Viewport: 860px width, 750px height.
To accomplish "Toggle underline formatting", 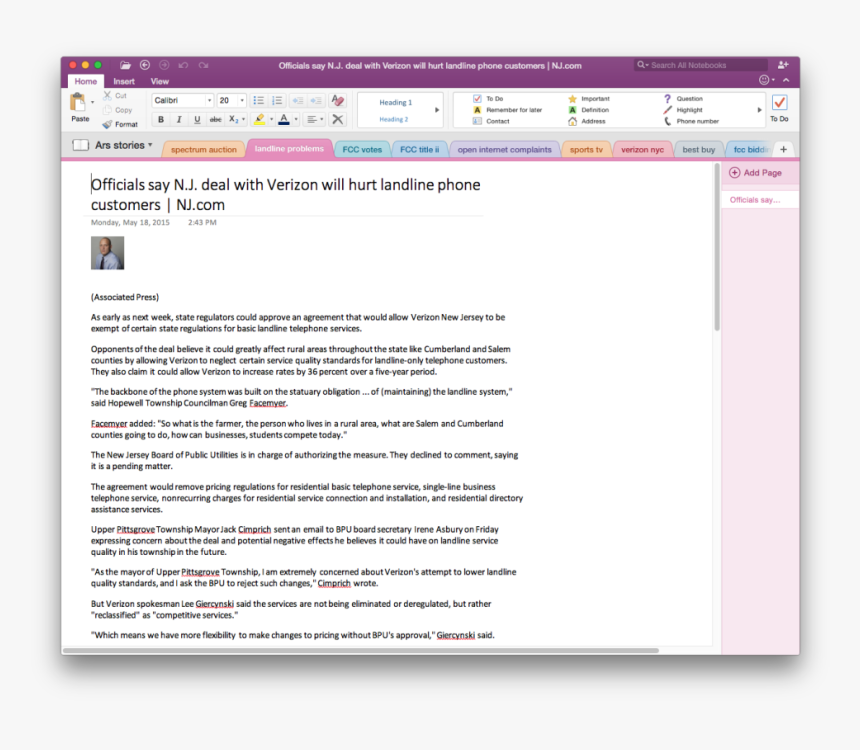I will tap(197, 119).
